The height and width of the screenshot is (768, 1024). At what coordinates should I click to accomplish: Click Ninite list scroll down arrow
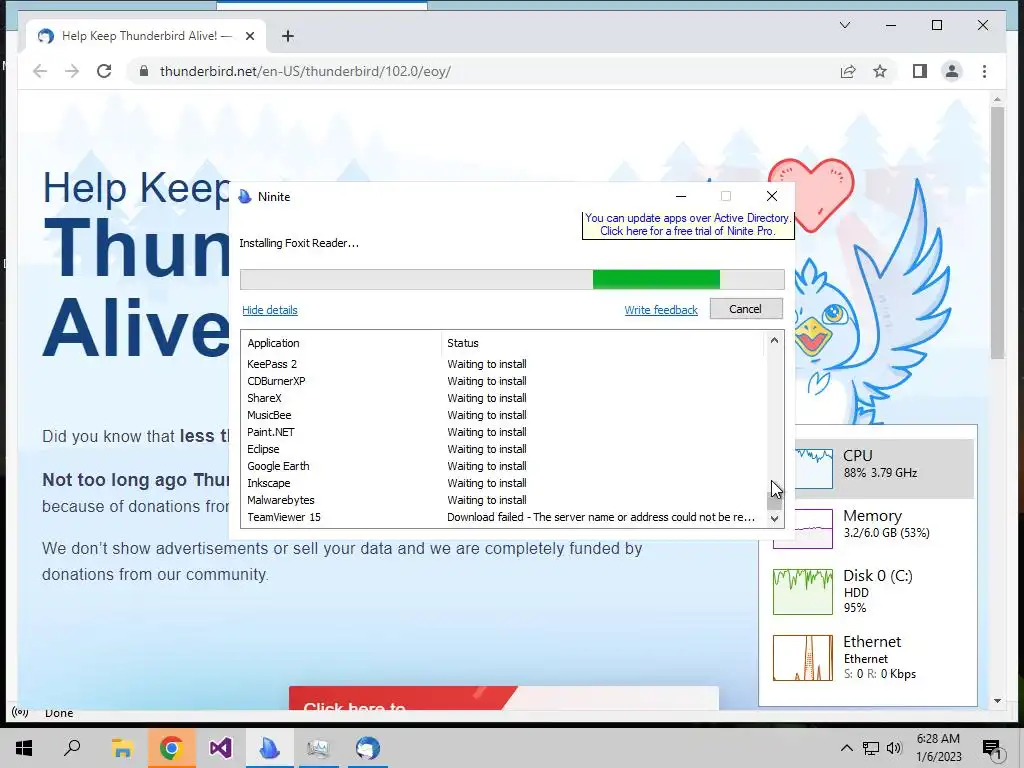tap(774, 519)
